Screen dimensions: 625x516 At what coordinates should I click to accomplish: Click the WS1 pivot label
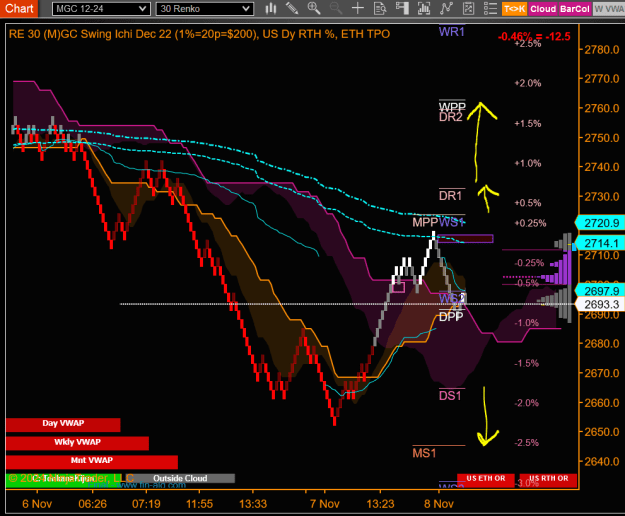click(452, 222)
